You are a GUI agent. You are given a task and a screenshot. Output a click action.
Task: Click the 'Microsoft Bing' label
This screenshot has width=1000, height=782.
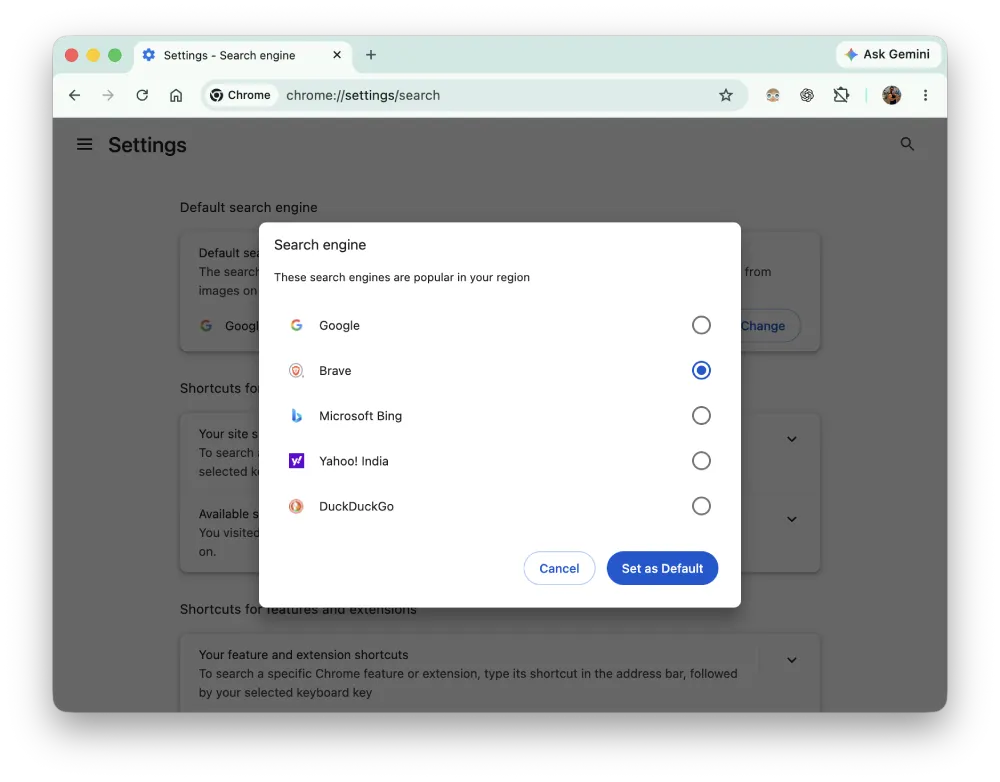360,416
